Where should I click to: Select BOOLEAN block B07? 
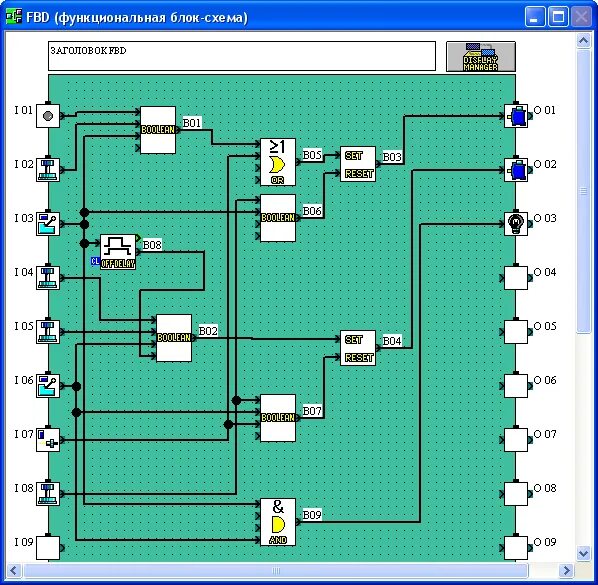278,418
